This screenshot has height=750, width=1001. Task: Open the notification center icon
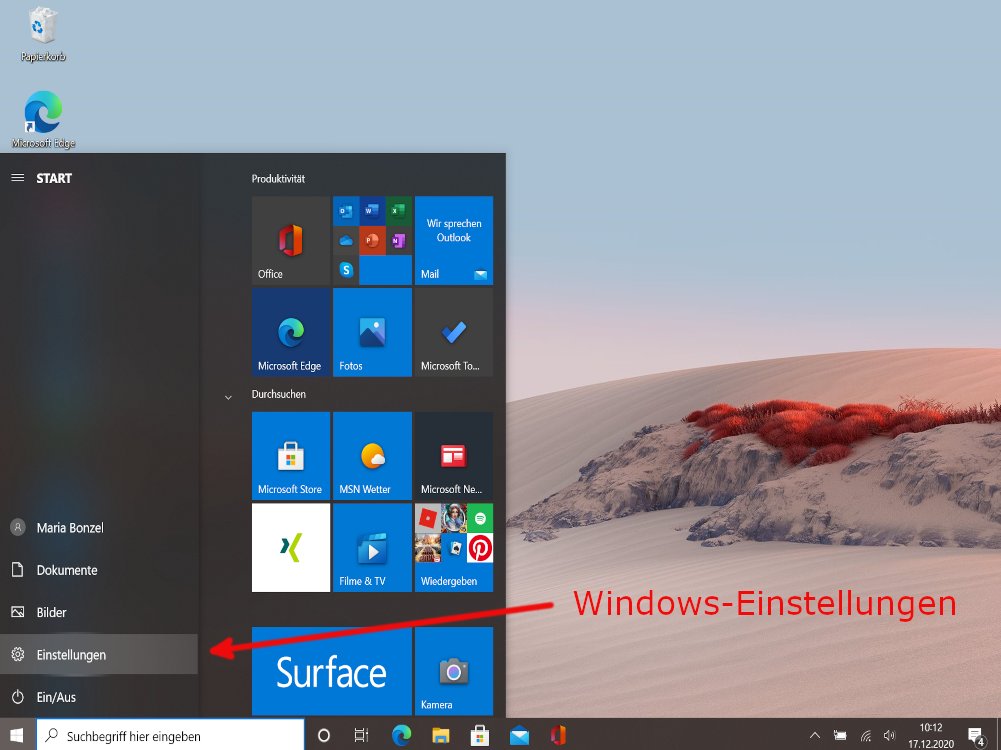point(976,736)
